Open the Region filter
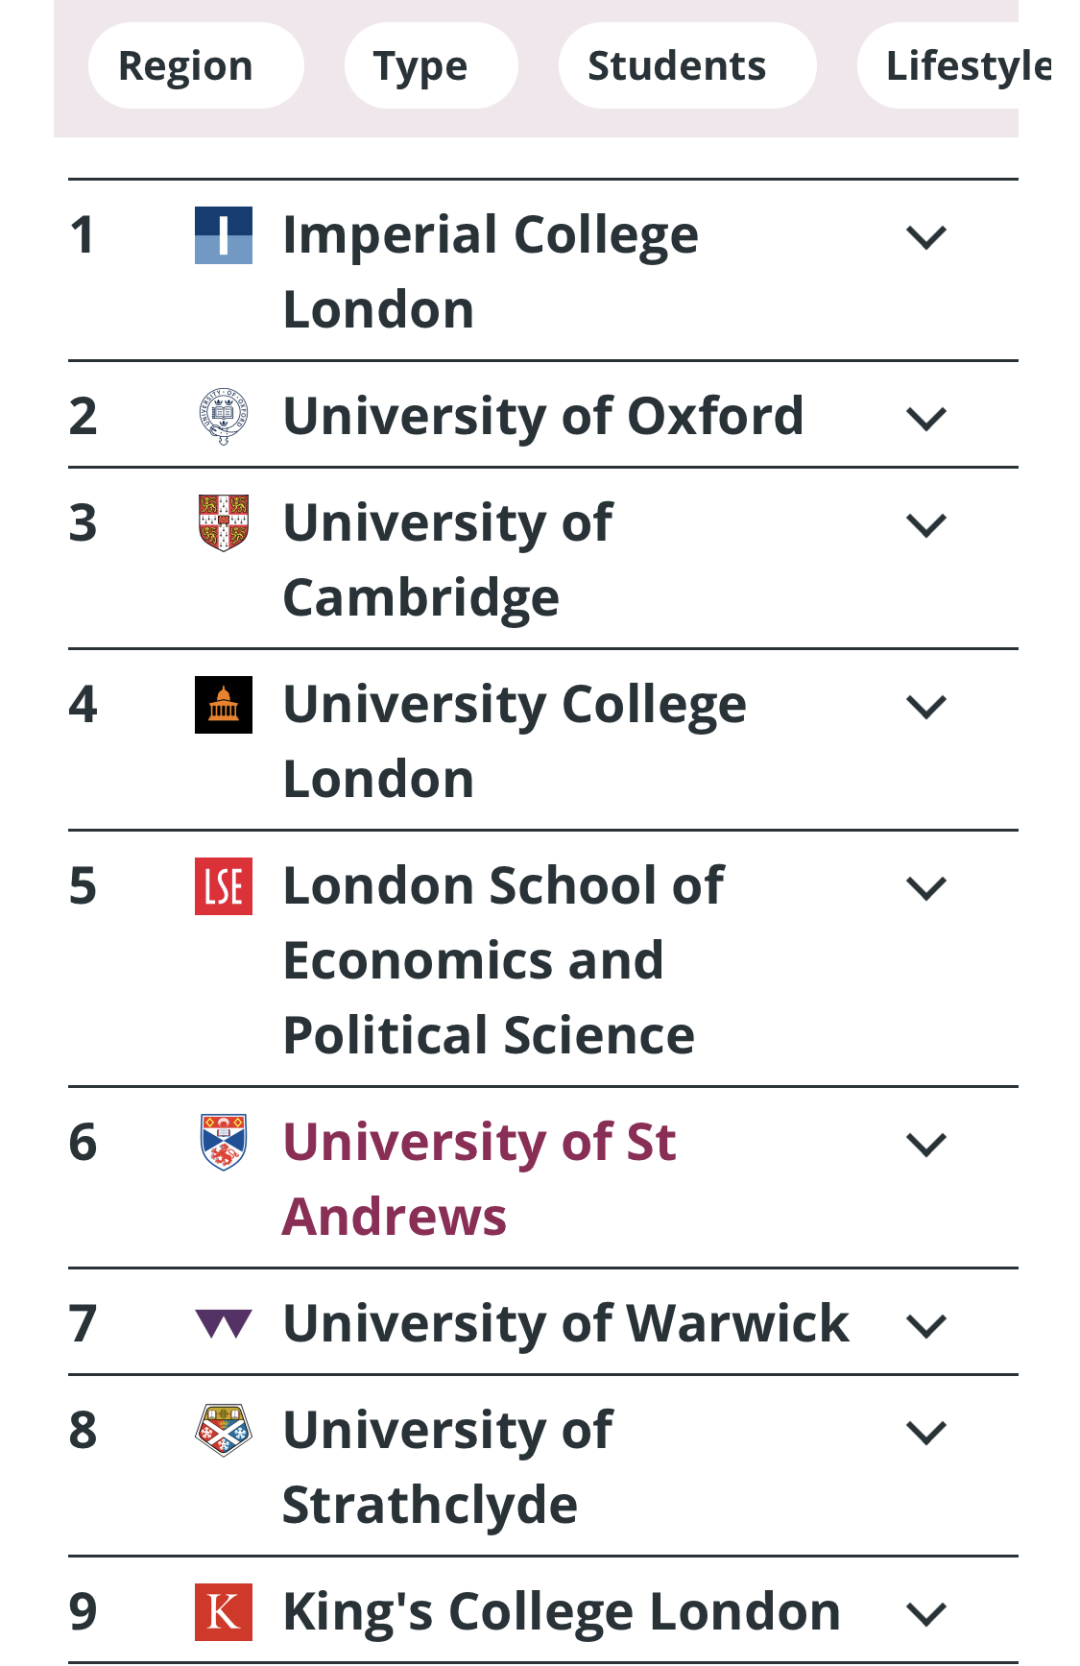1080x1666 pixels. [x=186, y=66]
